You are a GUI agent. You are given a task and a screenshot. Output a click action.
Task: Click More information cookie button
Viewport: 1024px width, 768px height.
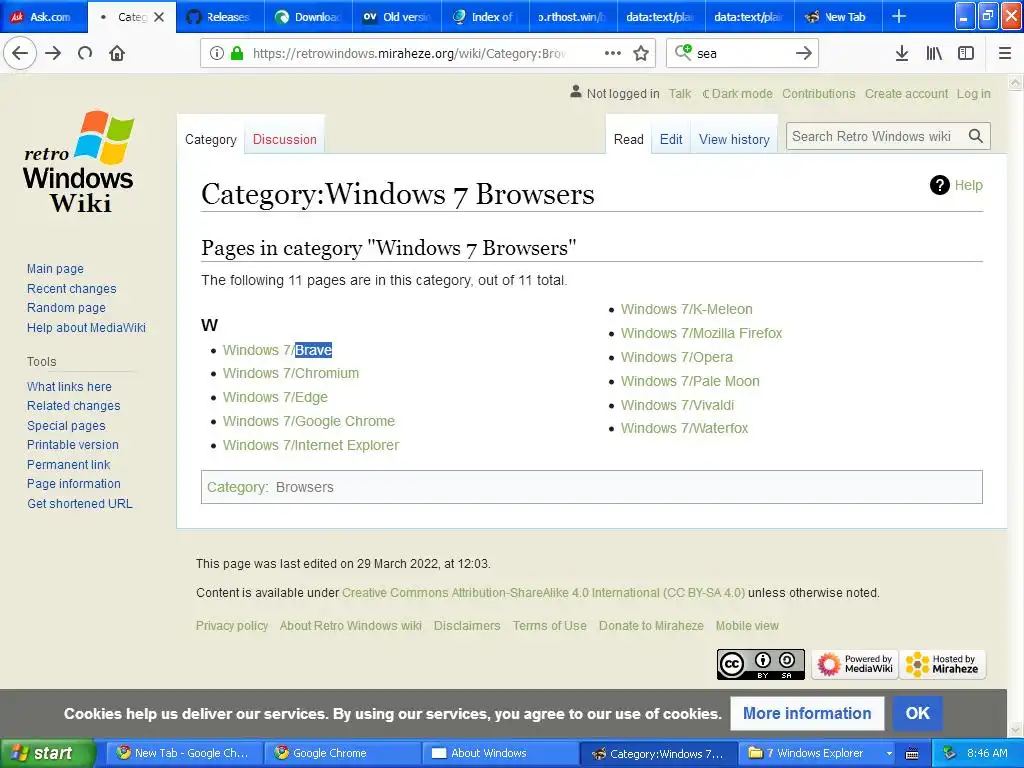(807, 713)
